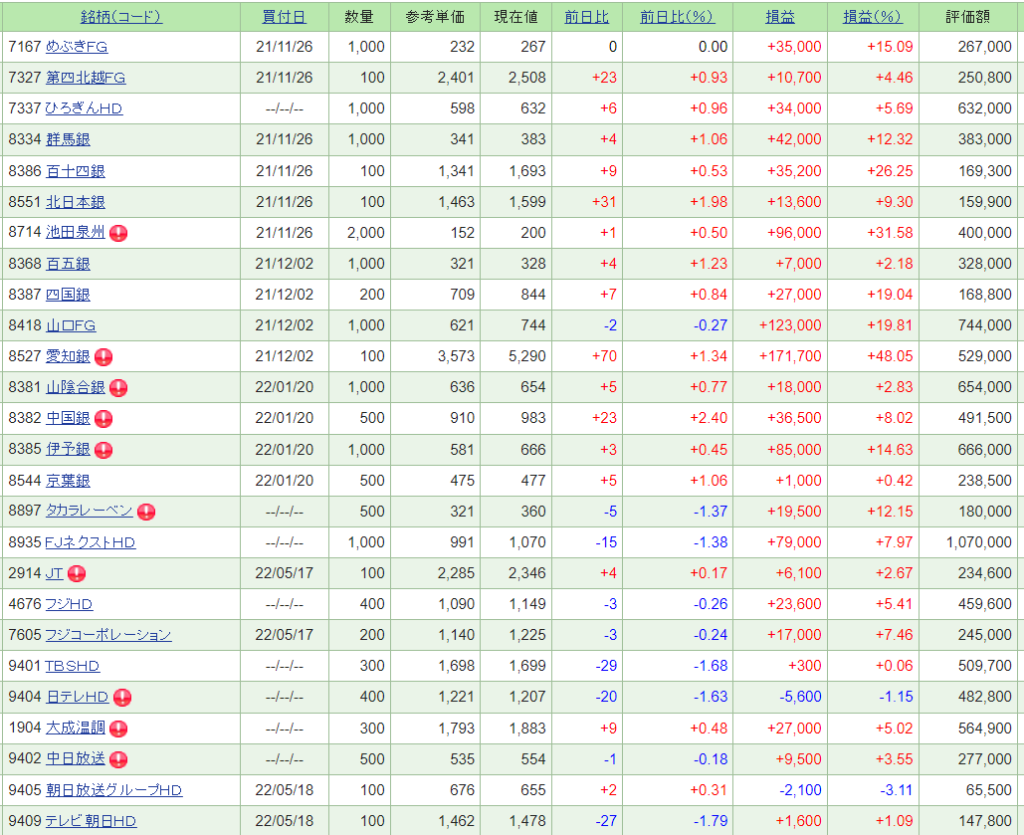Screen dimensions: 1024x835
Task: Sort by 銘柄(コード) column header
Action: pyautogui.click(x=121, y=16)
